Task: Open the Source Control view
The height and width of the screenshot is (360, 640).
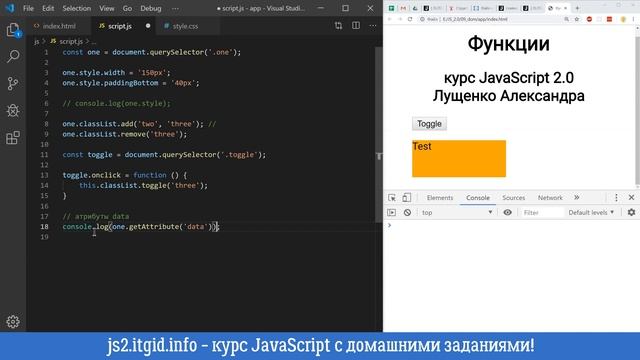Action: tap(13, 83)
